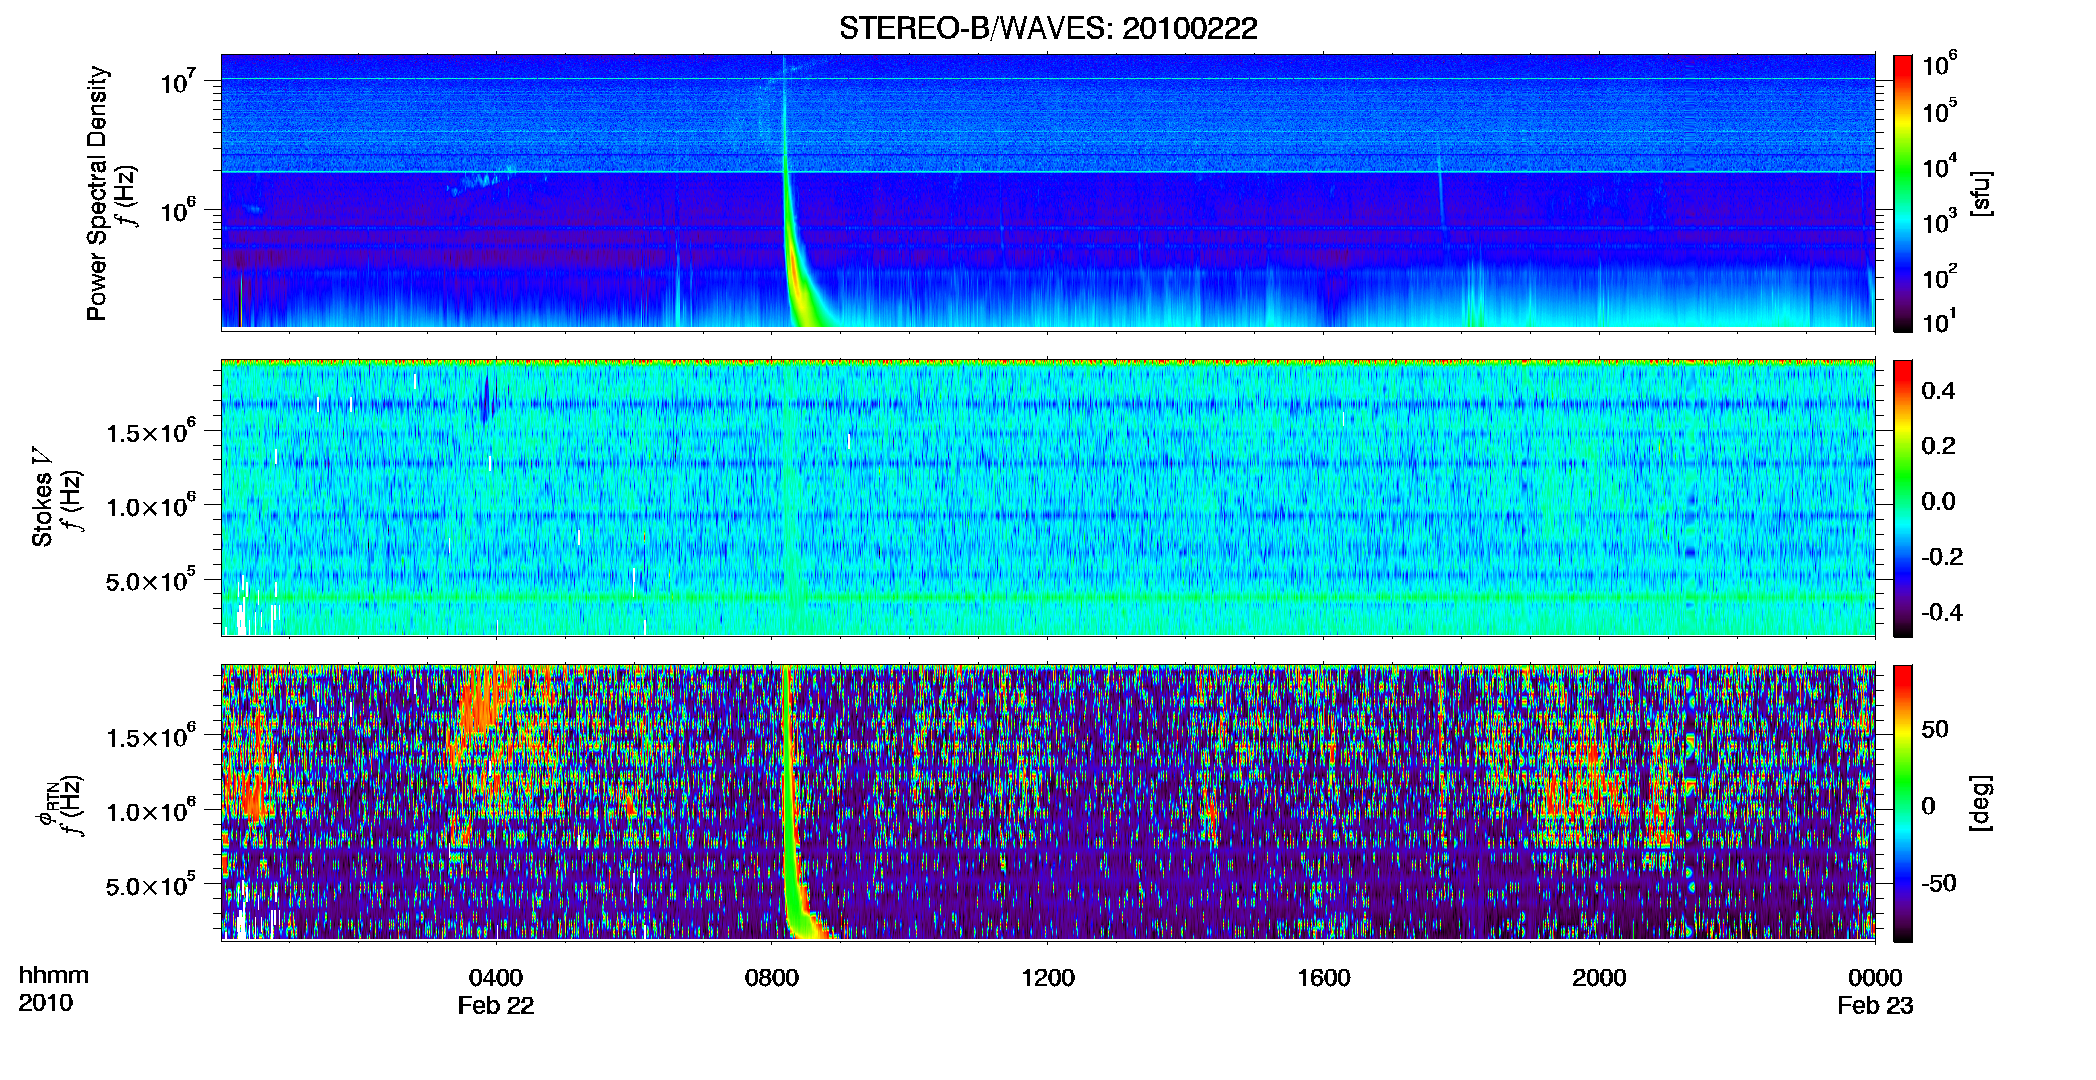Screen dimensions: 2096x1080
Task: Select the Feb 22 date label
Action: point(496,1006)
